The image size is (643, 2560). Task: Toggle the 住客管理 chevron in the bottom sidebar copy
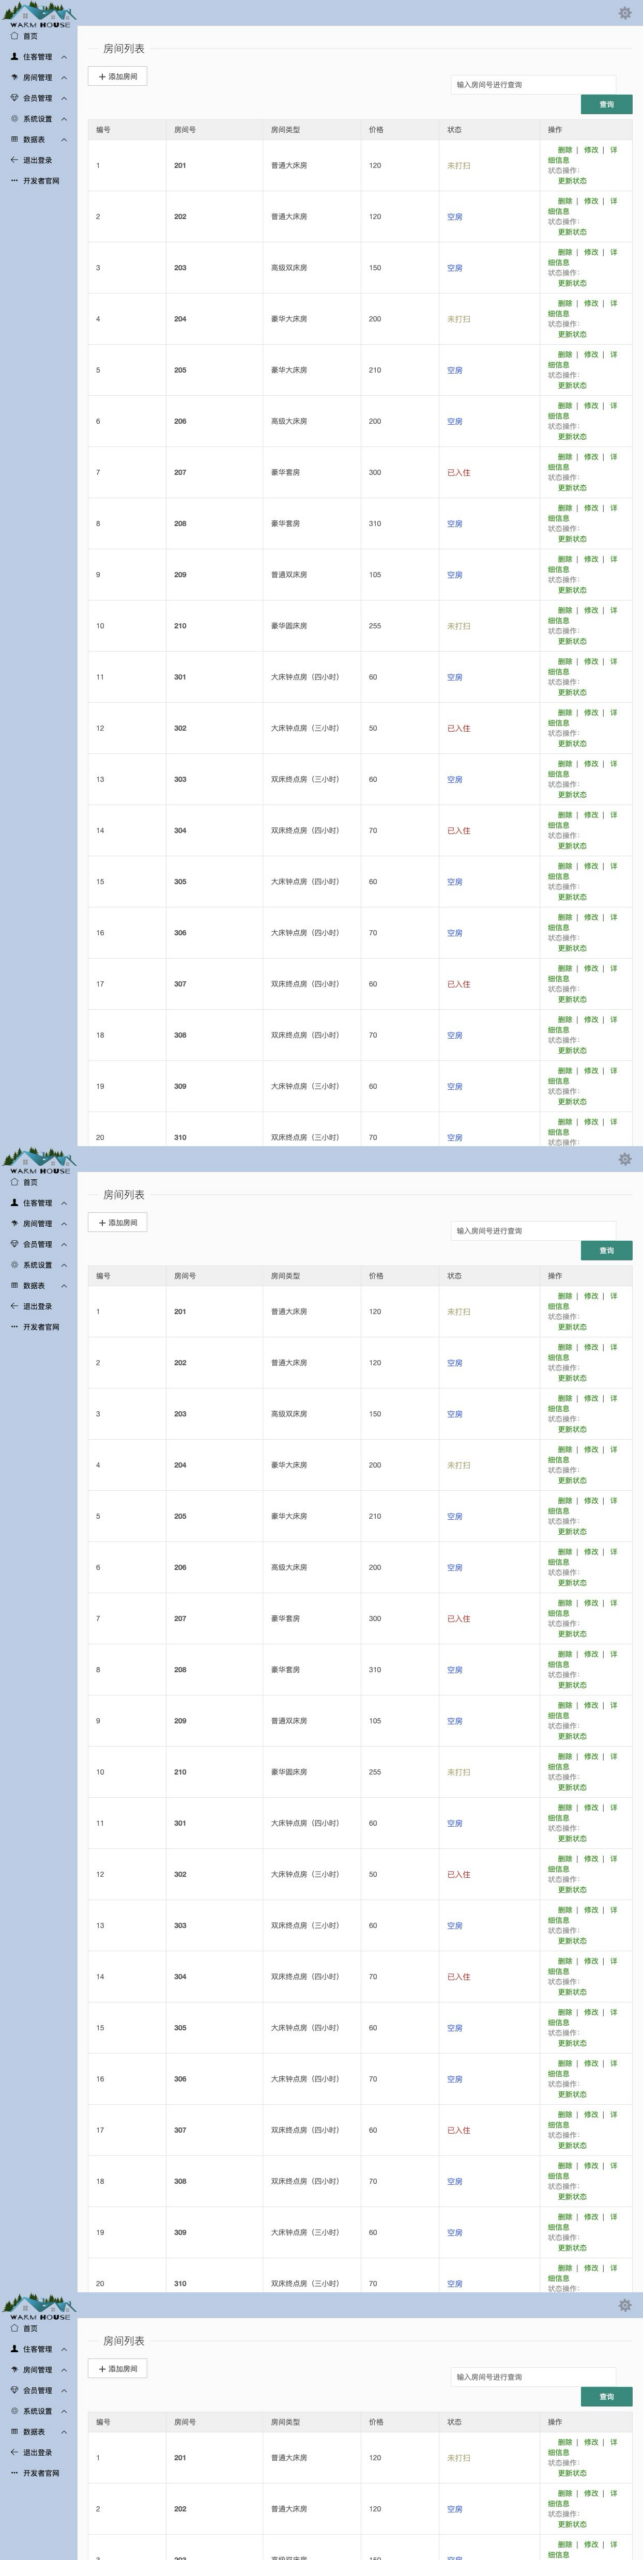click(x=64, y=2349)
